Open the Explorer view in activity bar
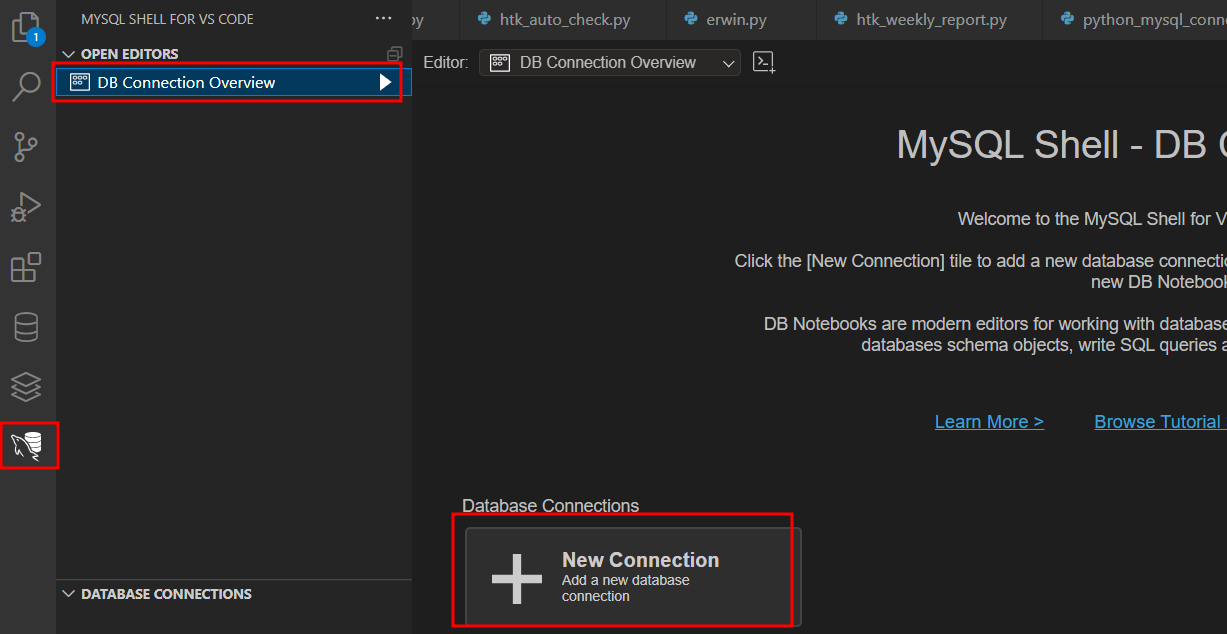1227x634 pixels. pos(26,27)
